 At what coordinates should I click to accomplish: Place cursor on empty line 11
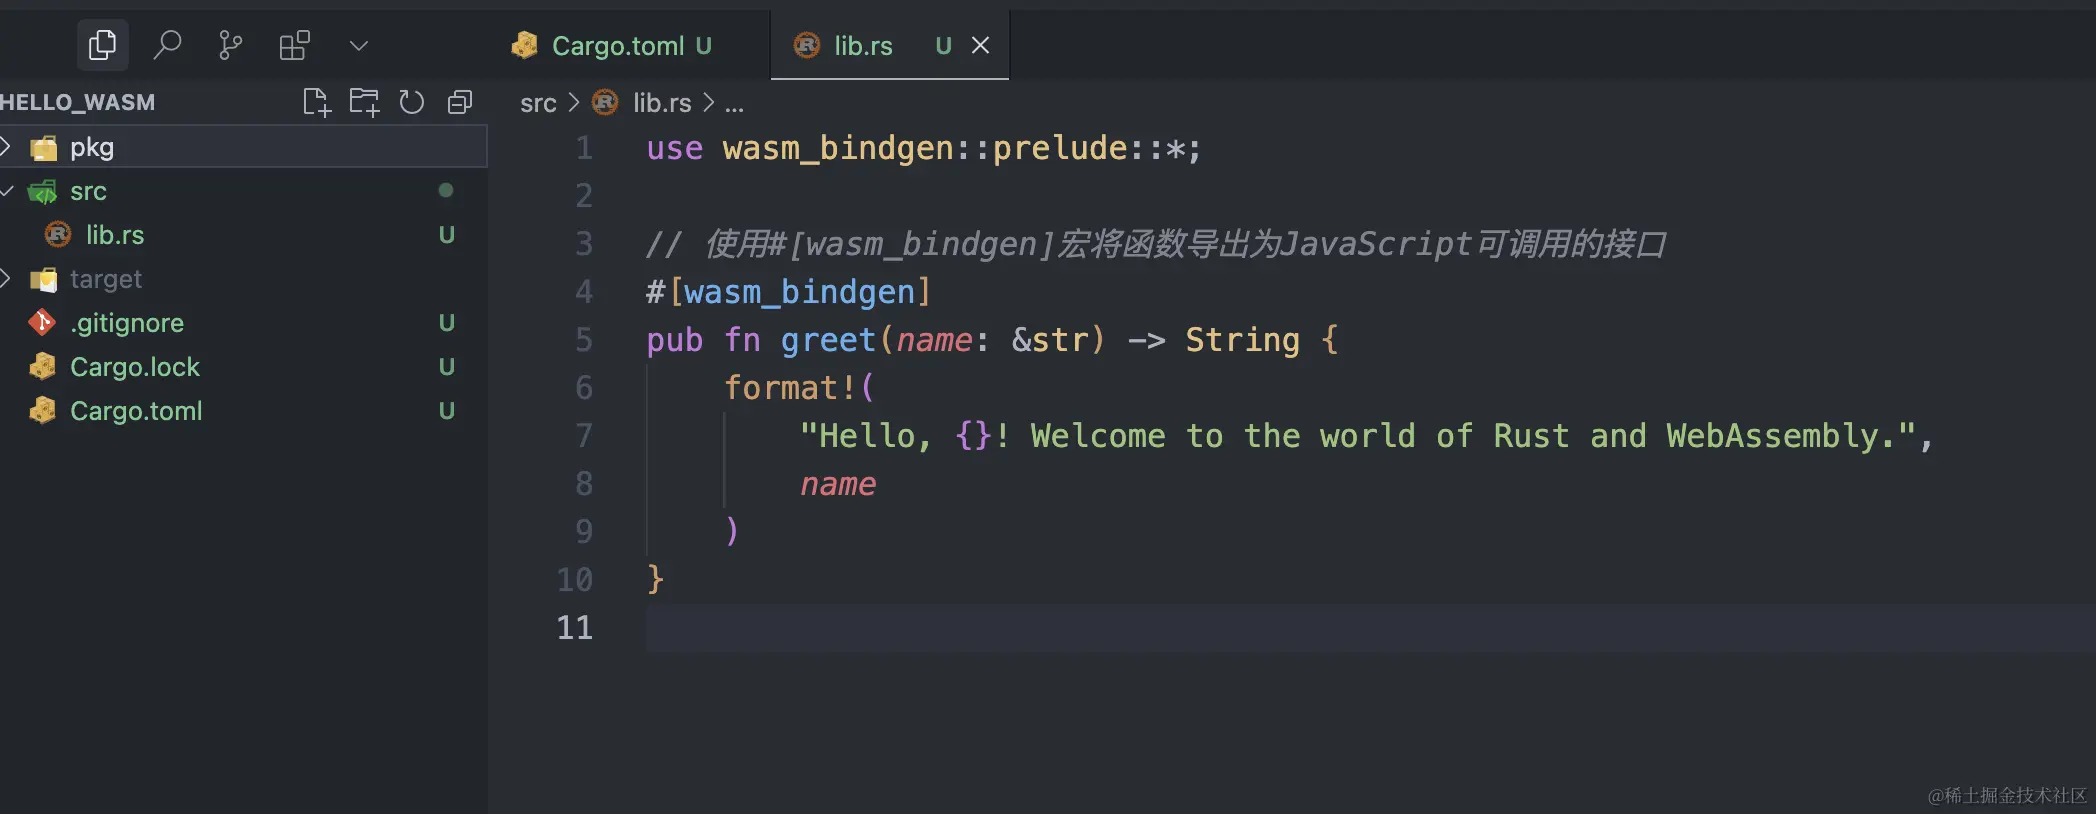coord(1370,628)
